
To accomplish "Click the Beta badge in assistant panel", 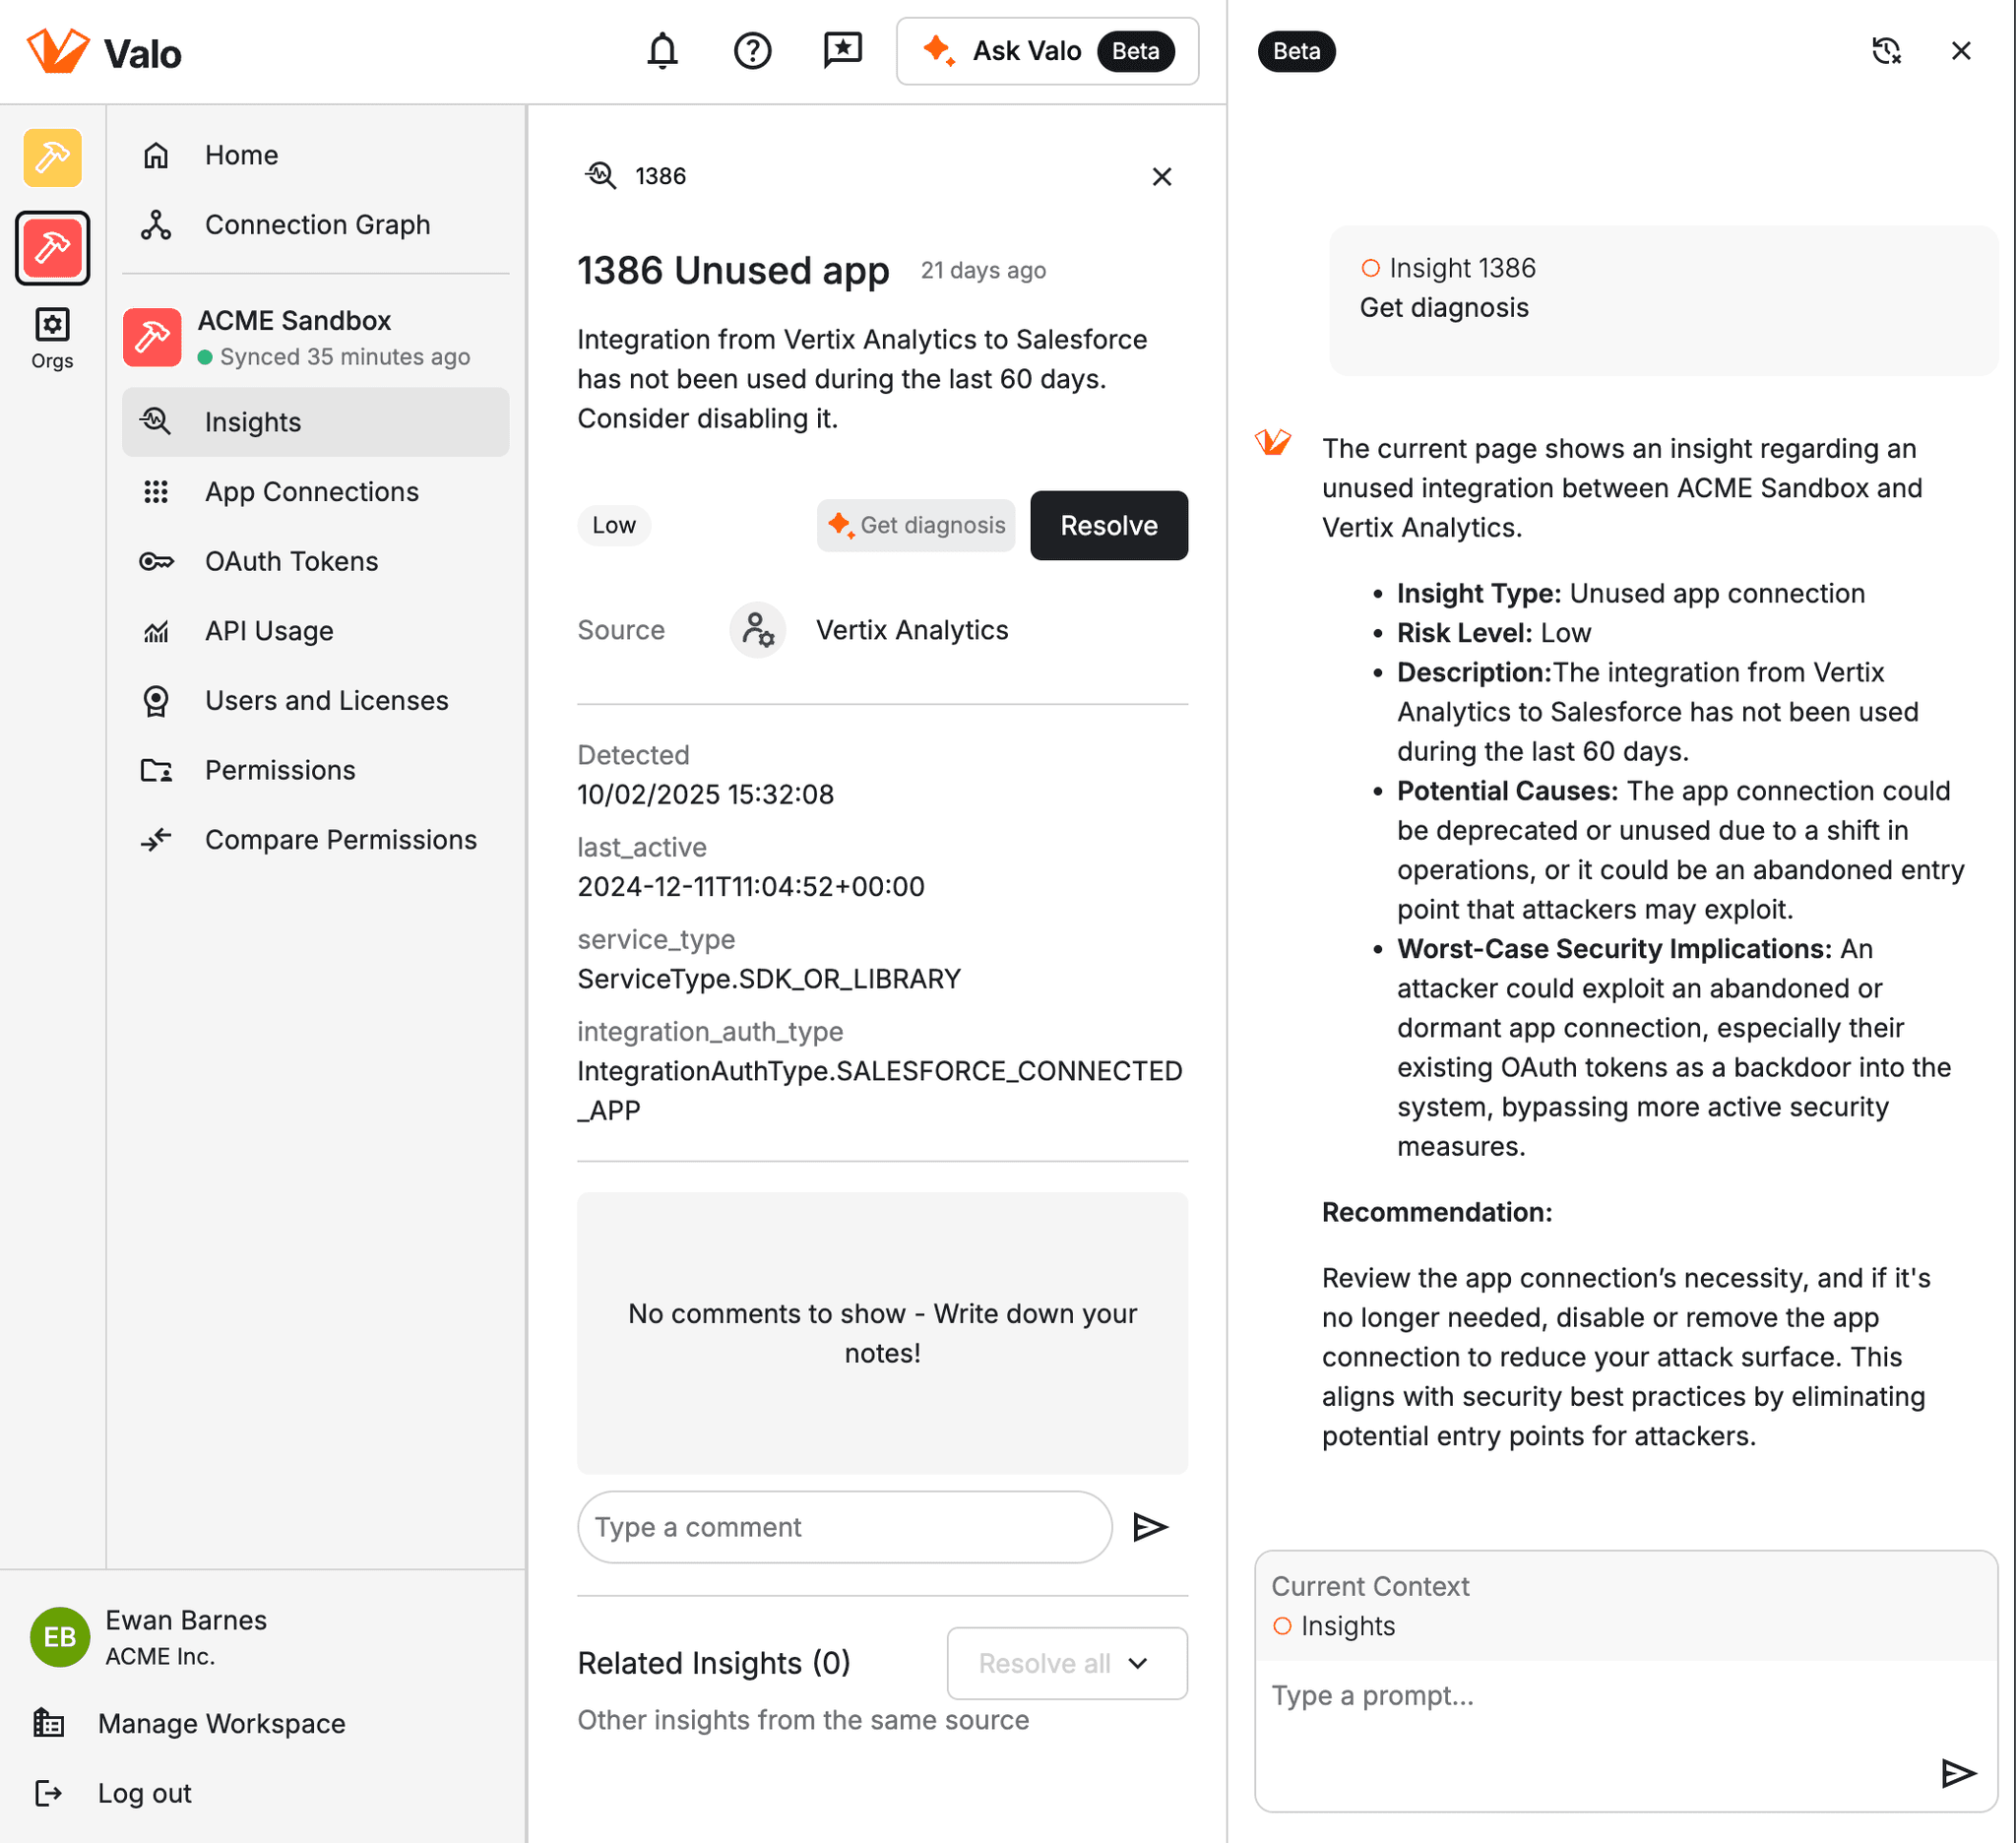I will [x=1296, y=51].
